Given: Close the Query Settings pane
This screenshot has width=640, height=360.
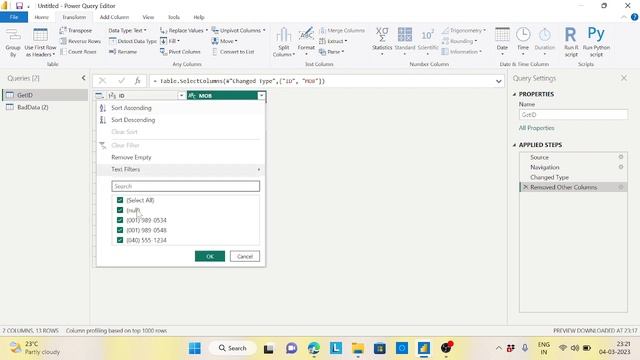Looking at the screenshot, I should [x=624, y=78].
